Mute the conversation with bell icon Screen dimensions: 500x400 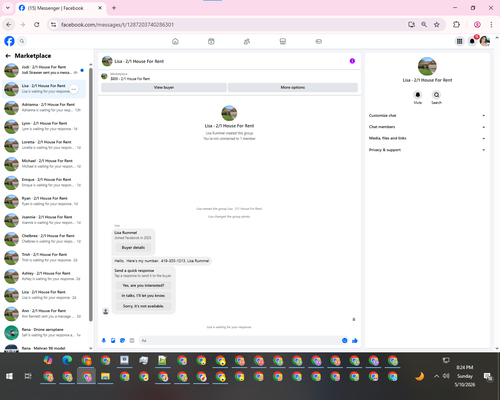418,95
